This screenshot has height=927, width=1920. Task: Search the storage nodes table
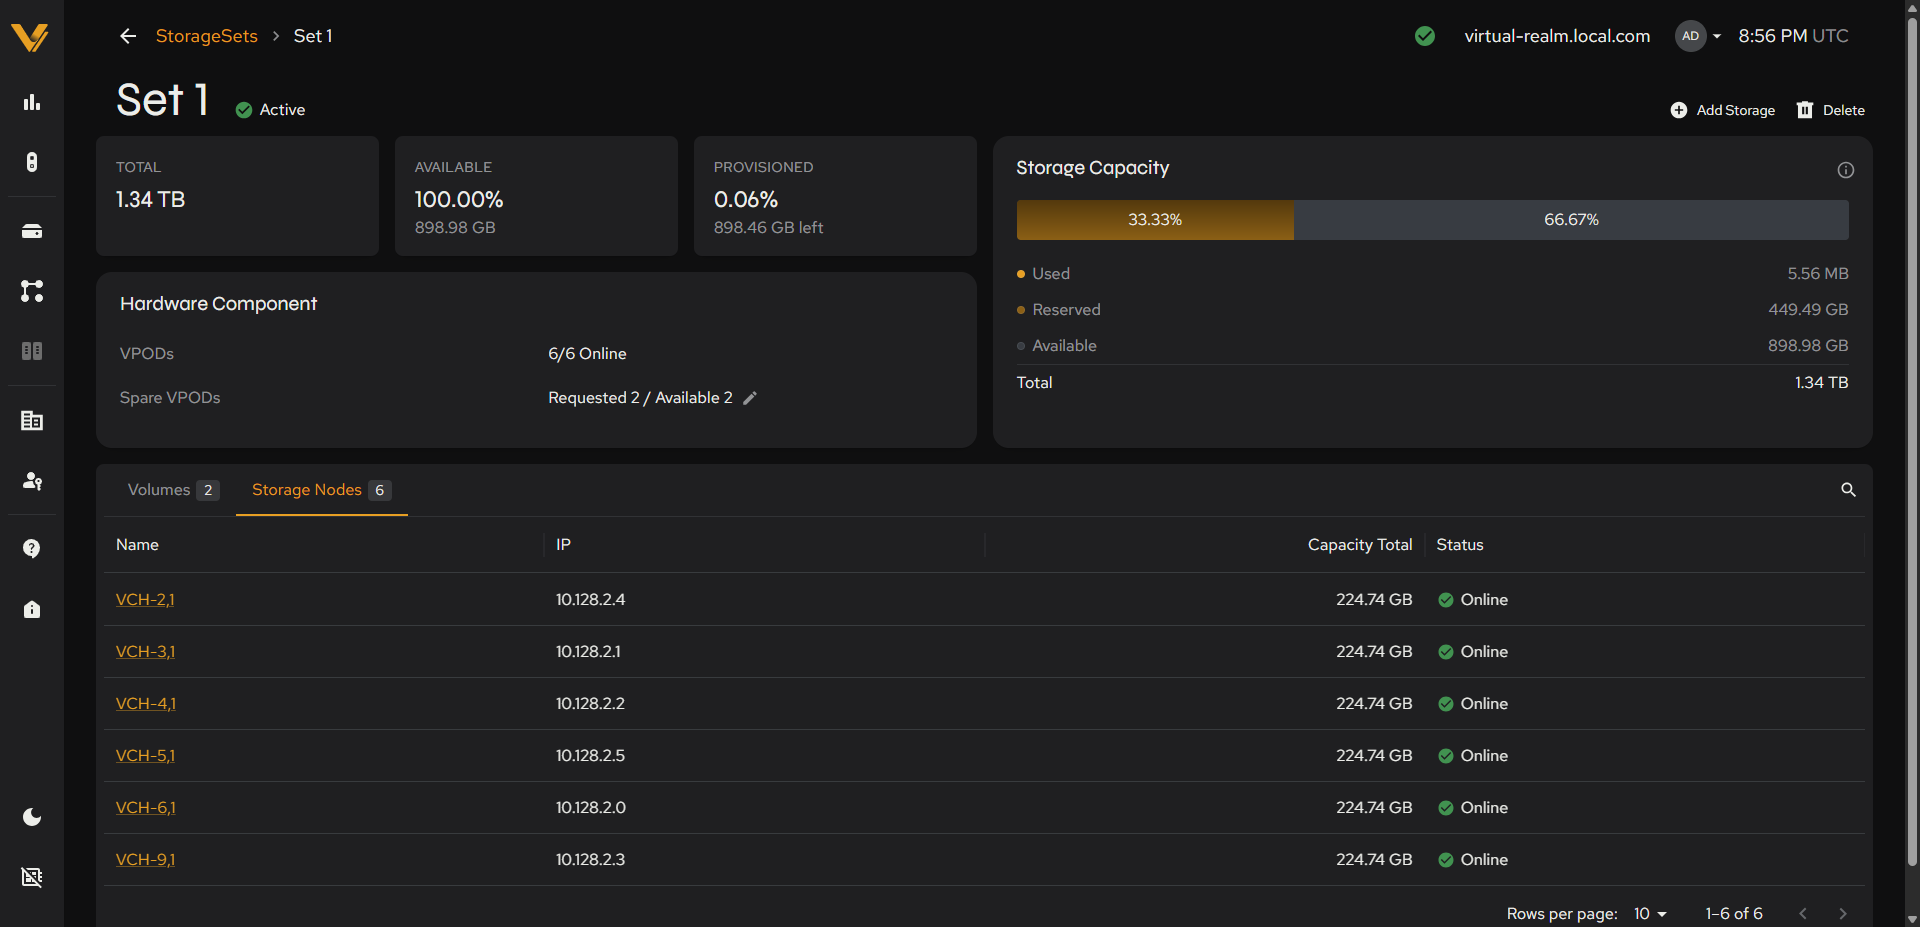pos(1848,490)
